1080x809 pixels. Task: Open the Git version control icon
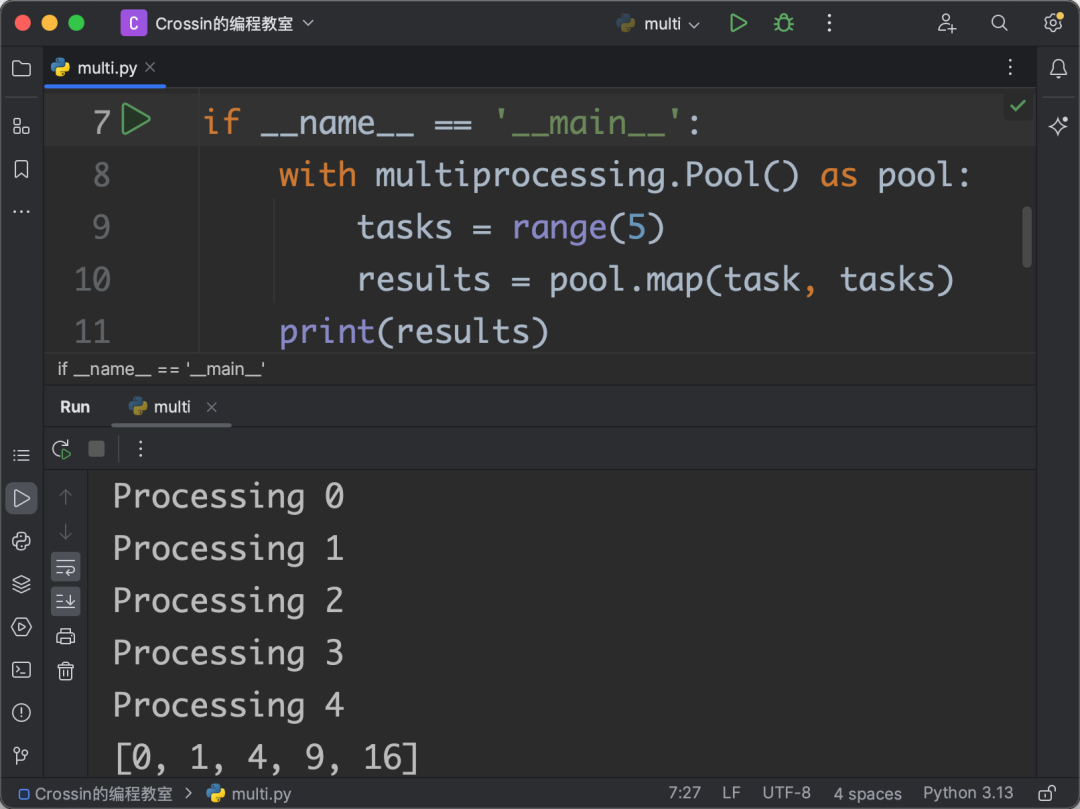21,755
